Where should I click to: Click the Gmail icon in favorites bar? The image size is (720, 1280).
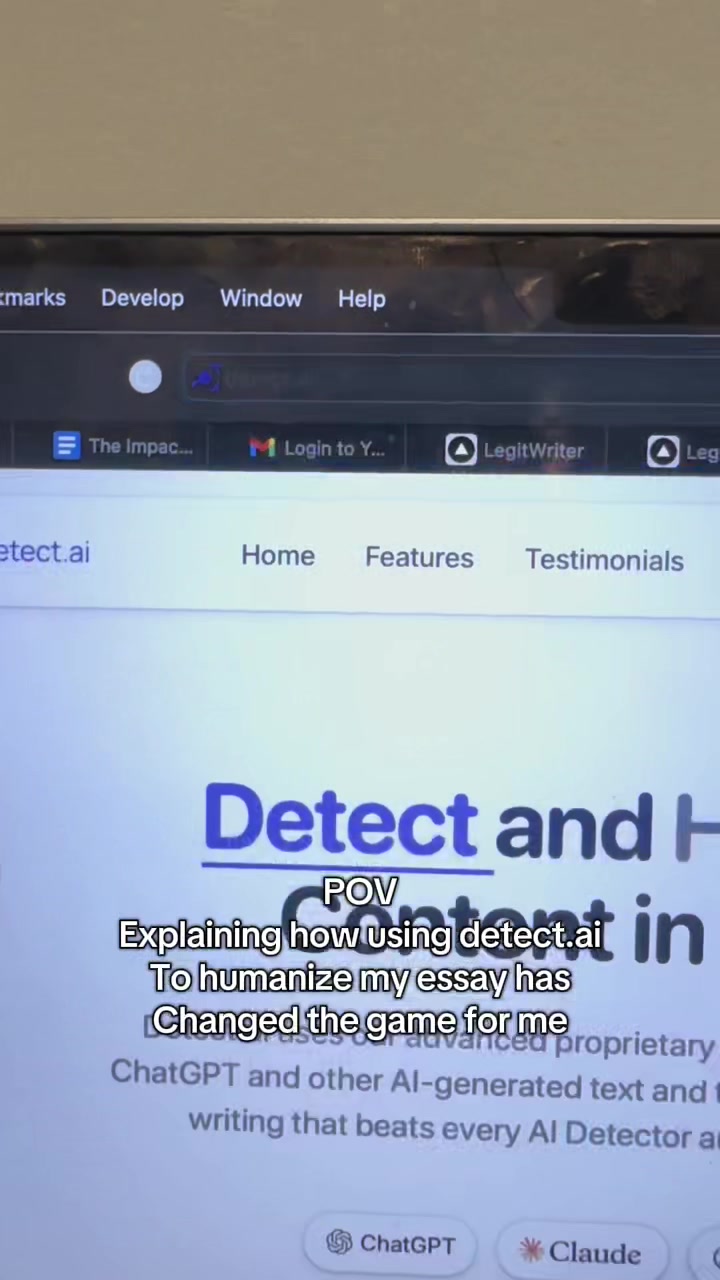tap(262, 448)
